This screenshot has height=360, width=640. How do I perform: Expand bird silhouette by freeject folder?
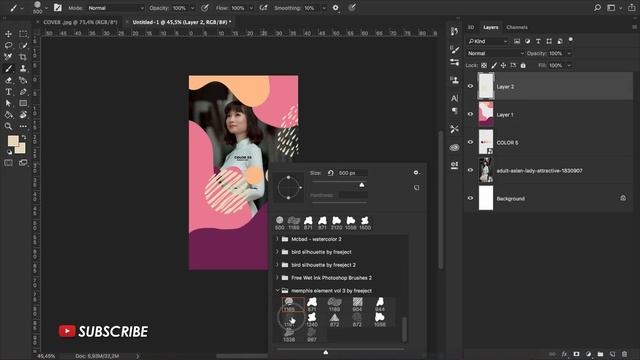pos(278,252)
